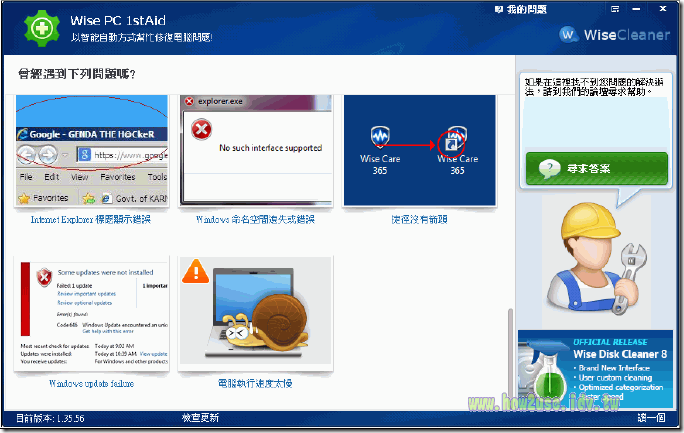684x433 pixels.
Task: Open the title bar options menu icon
Action: [616, 9]
